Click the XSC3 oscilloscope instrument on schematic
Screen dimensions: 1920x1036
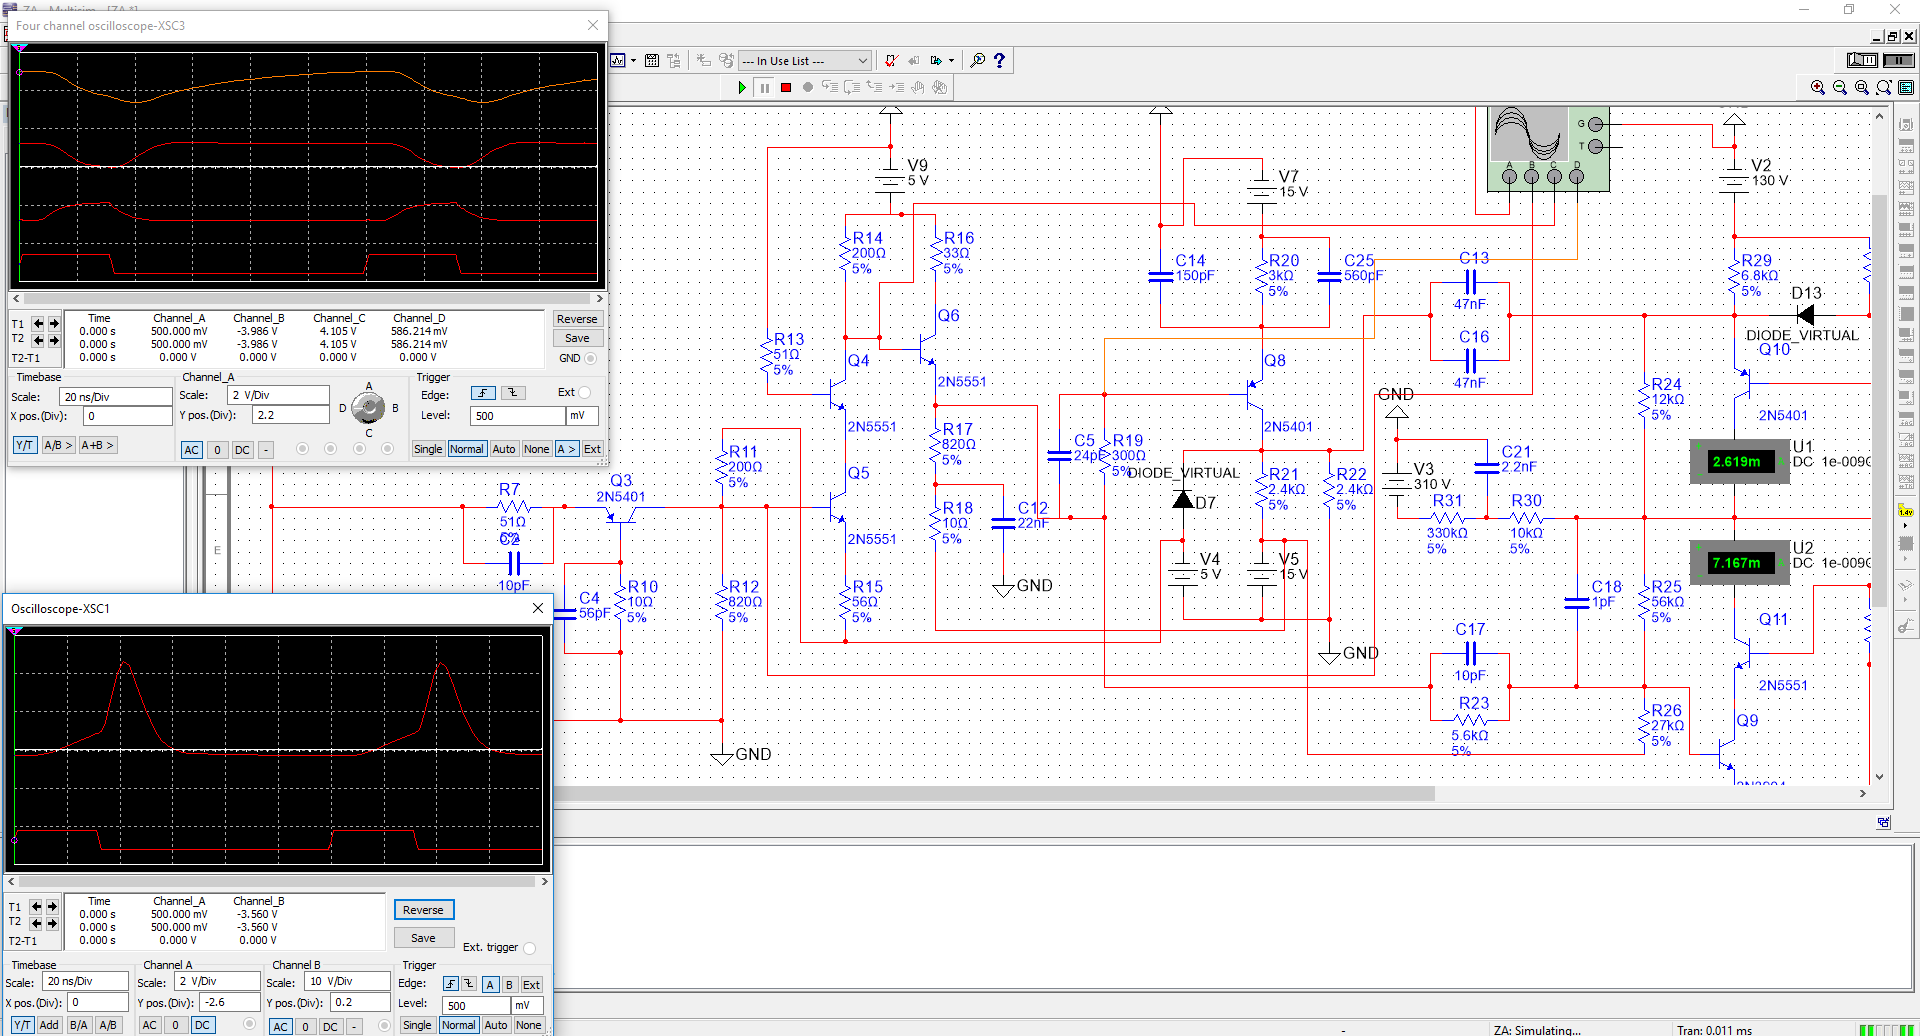(x=1547, y=148)
